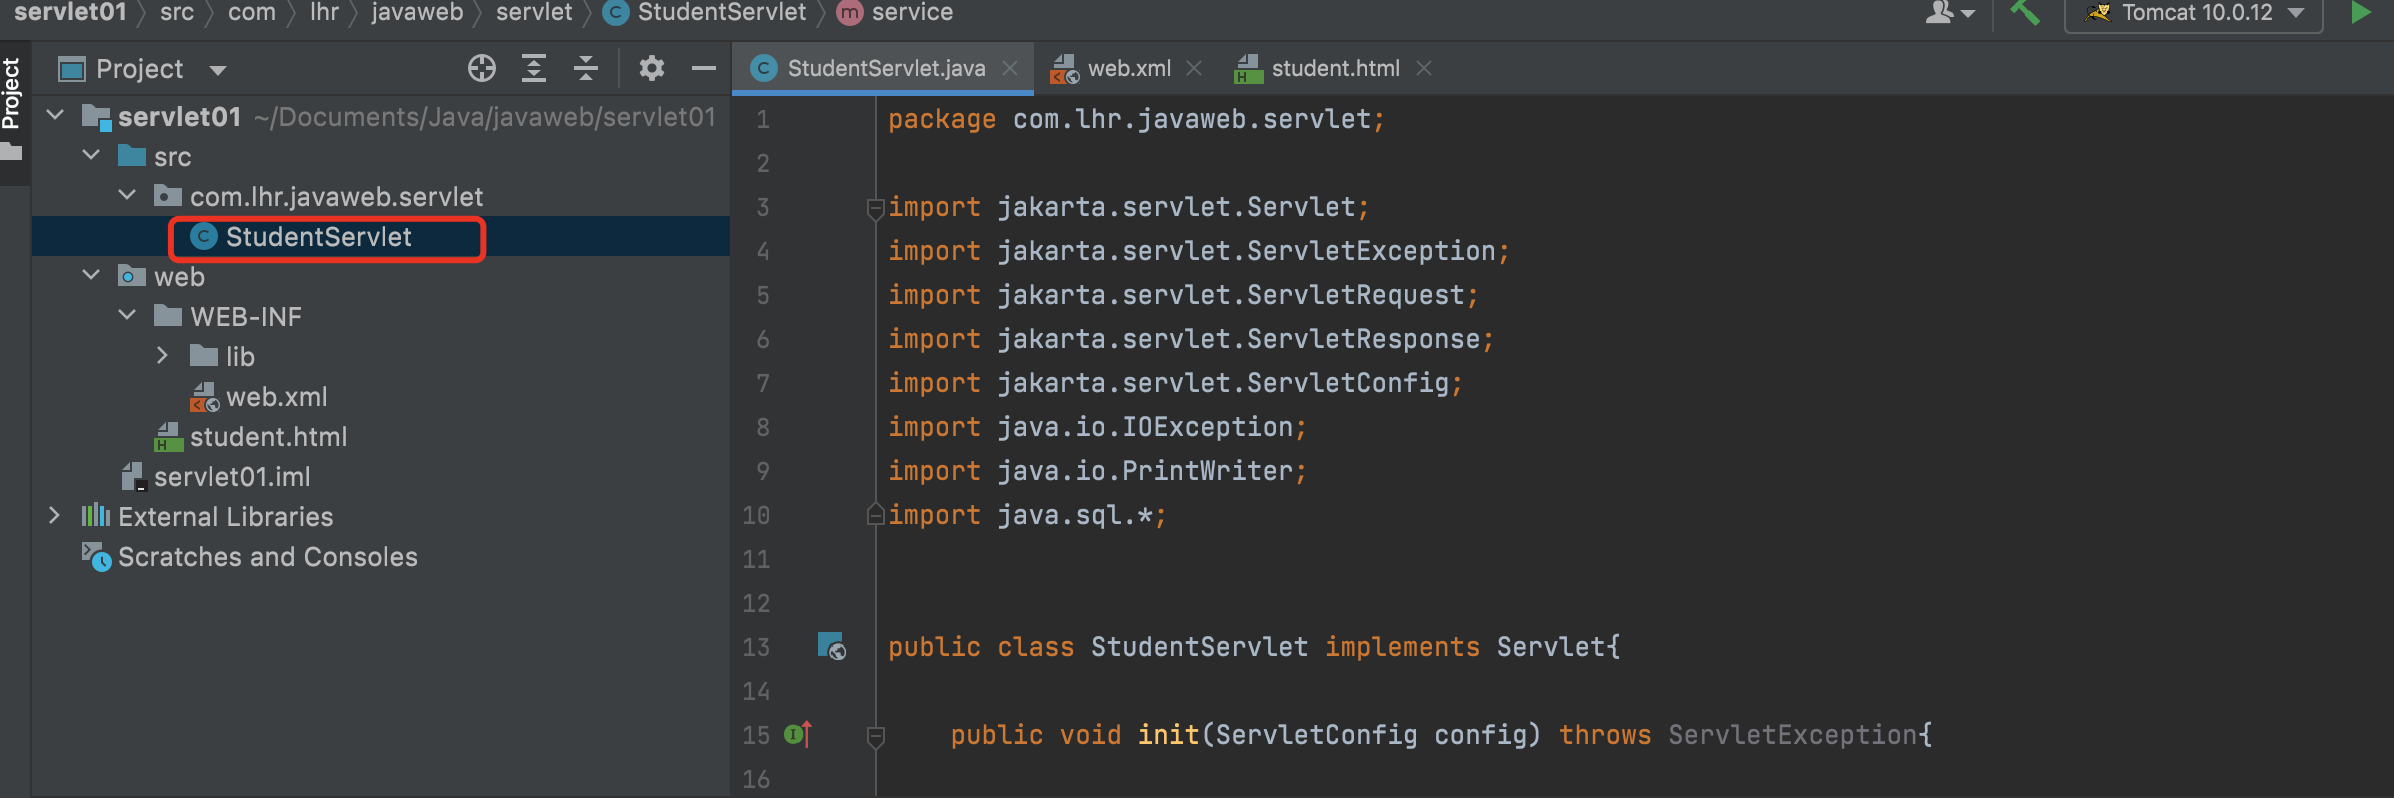Close the student.html tab
This screenshot has width=2394, height=798.
click(1424, 68)
